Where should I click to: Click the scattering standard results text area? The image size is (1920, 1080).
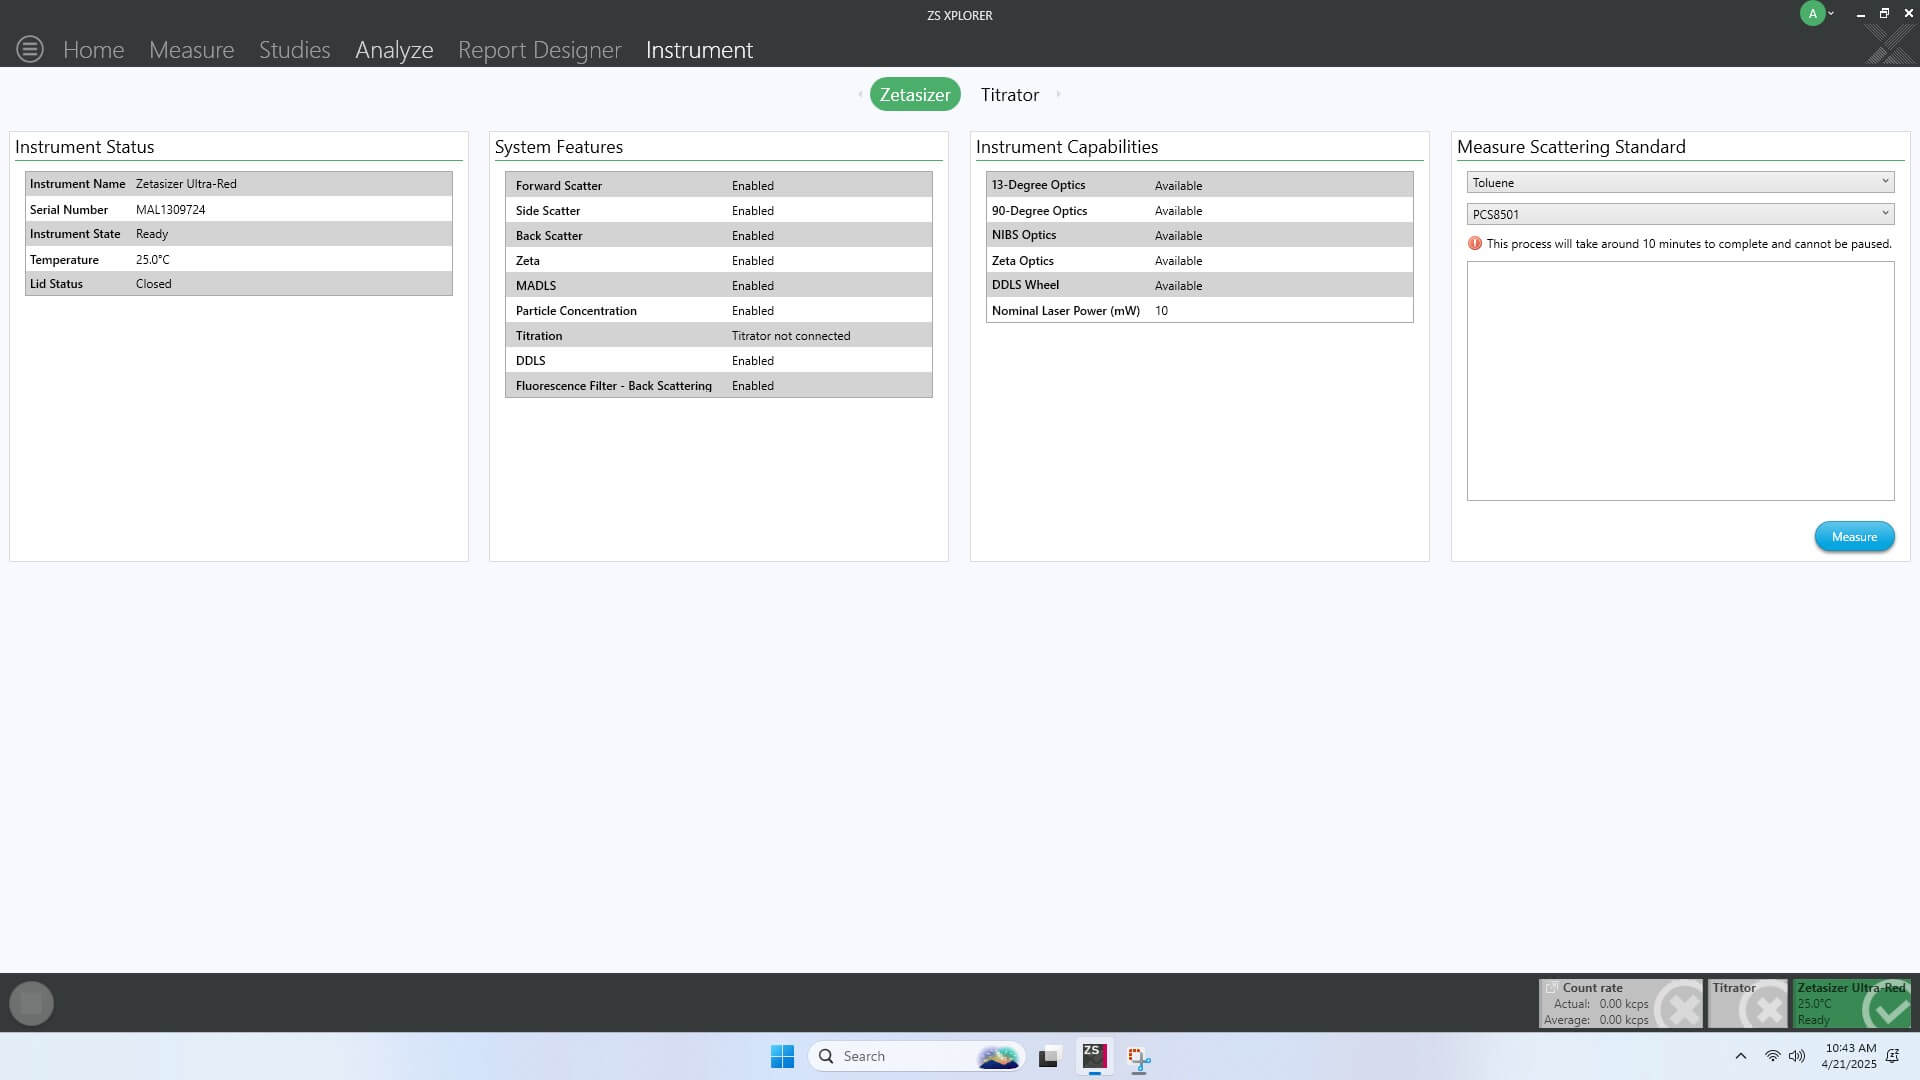tap(1680, 381)
